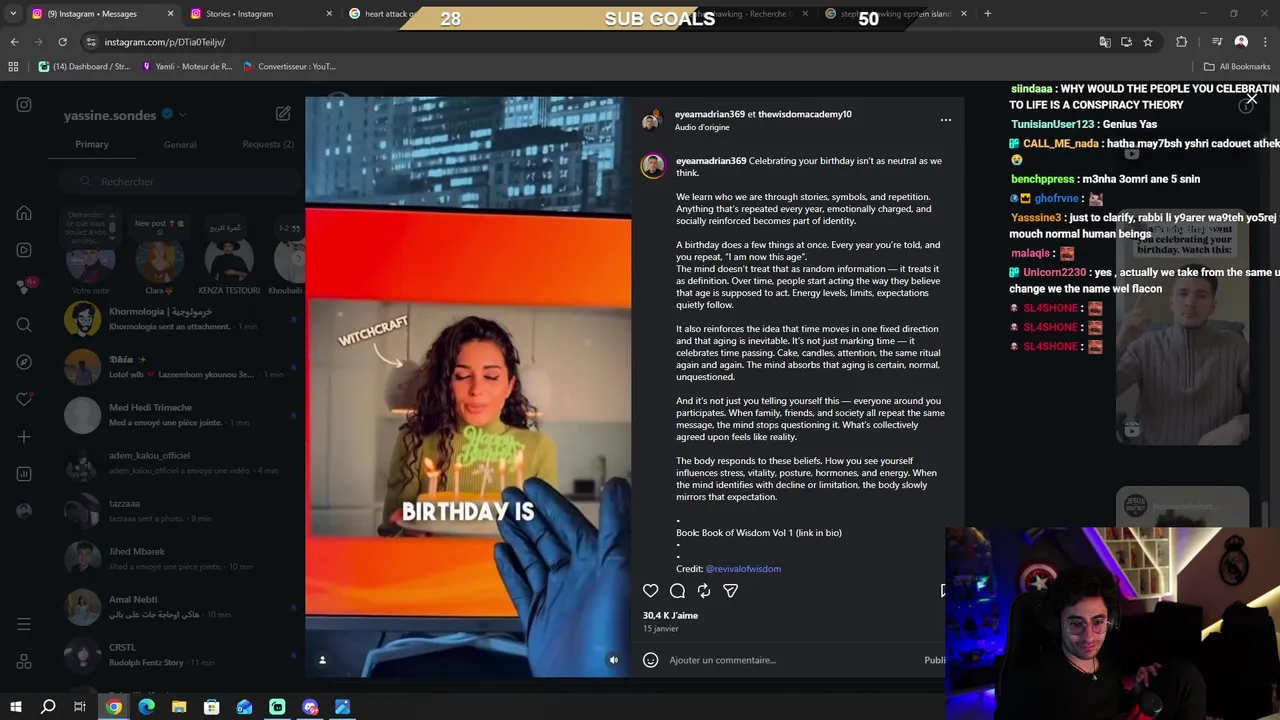Like the post with the heart icon
The height and width of the screenshot is (720, 1280).
point(650,591)
